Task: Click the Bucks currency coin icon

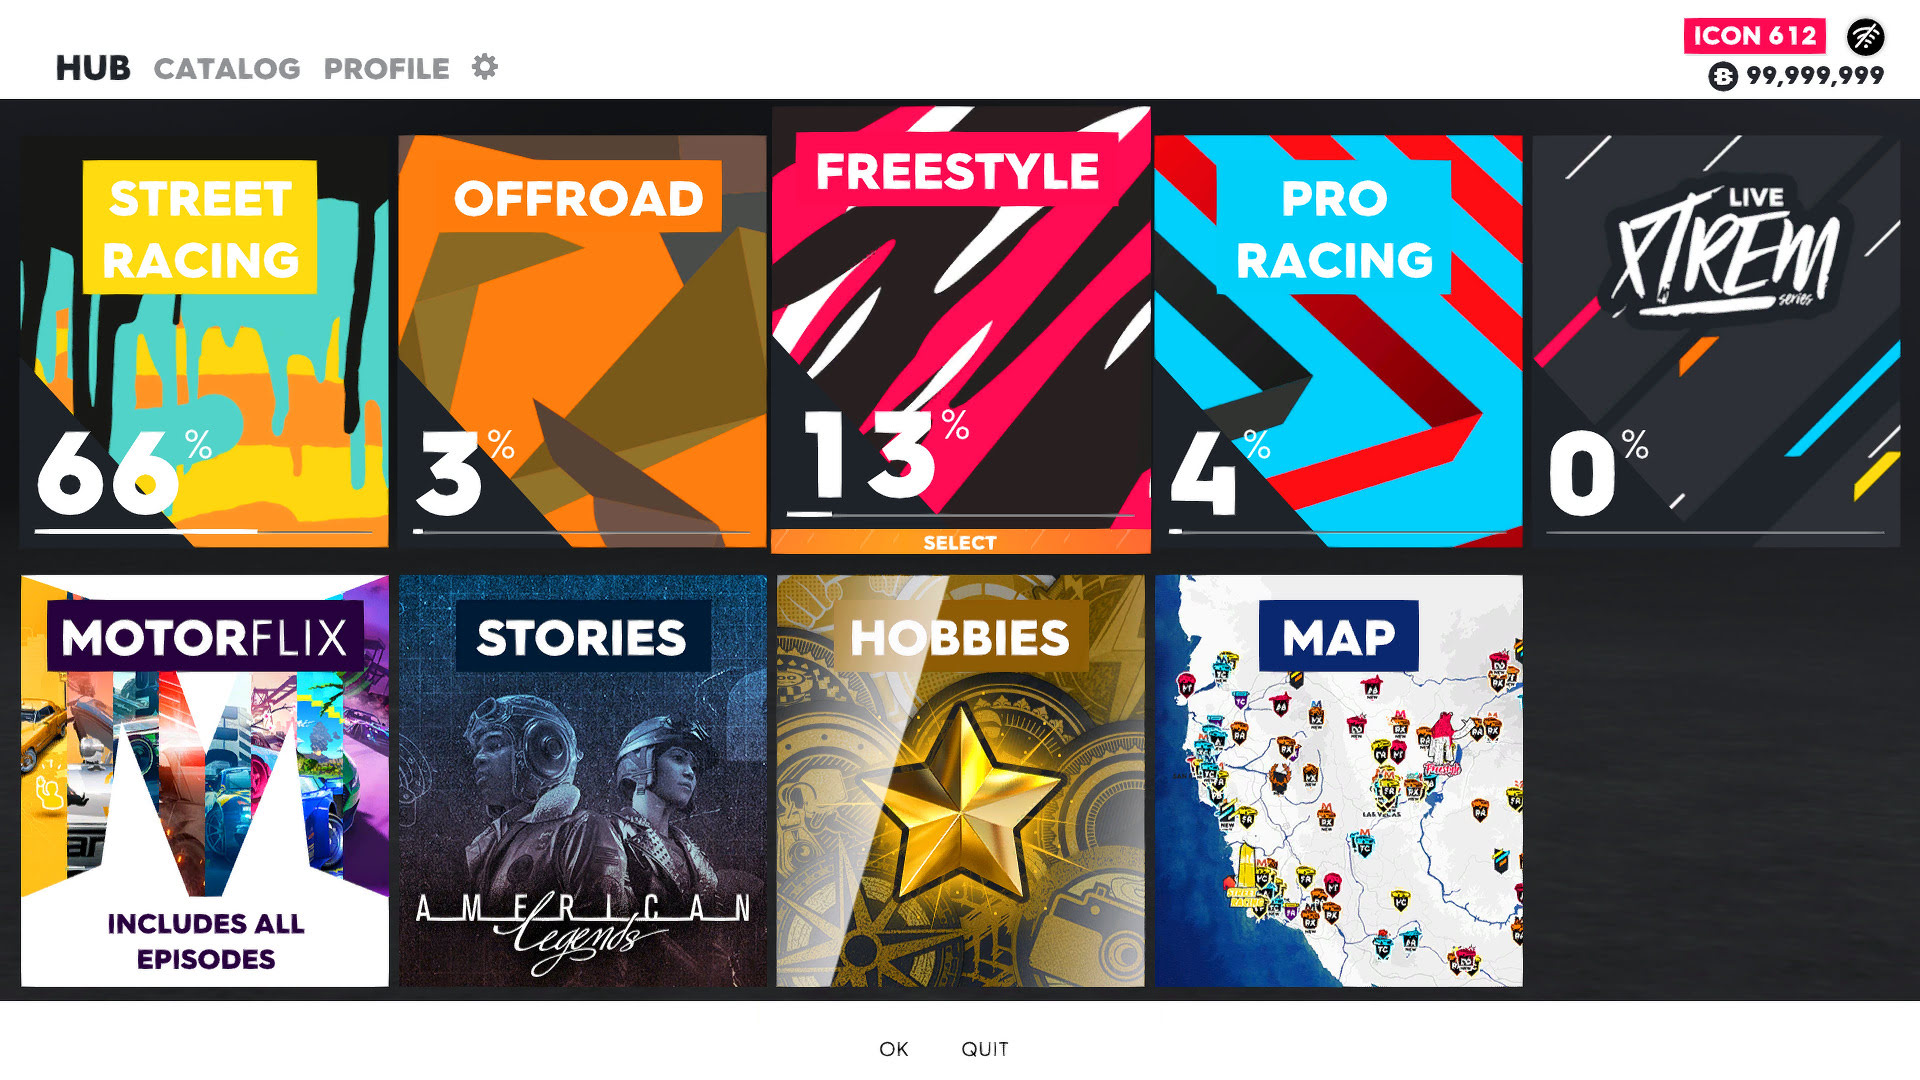Action: 1723,76
